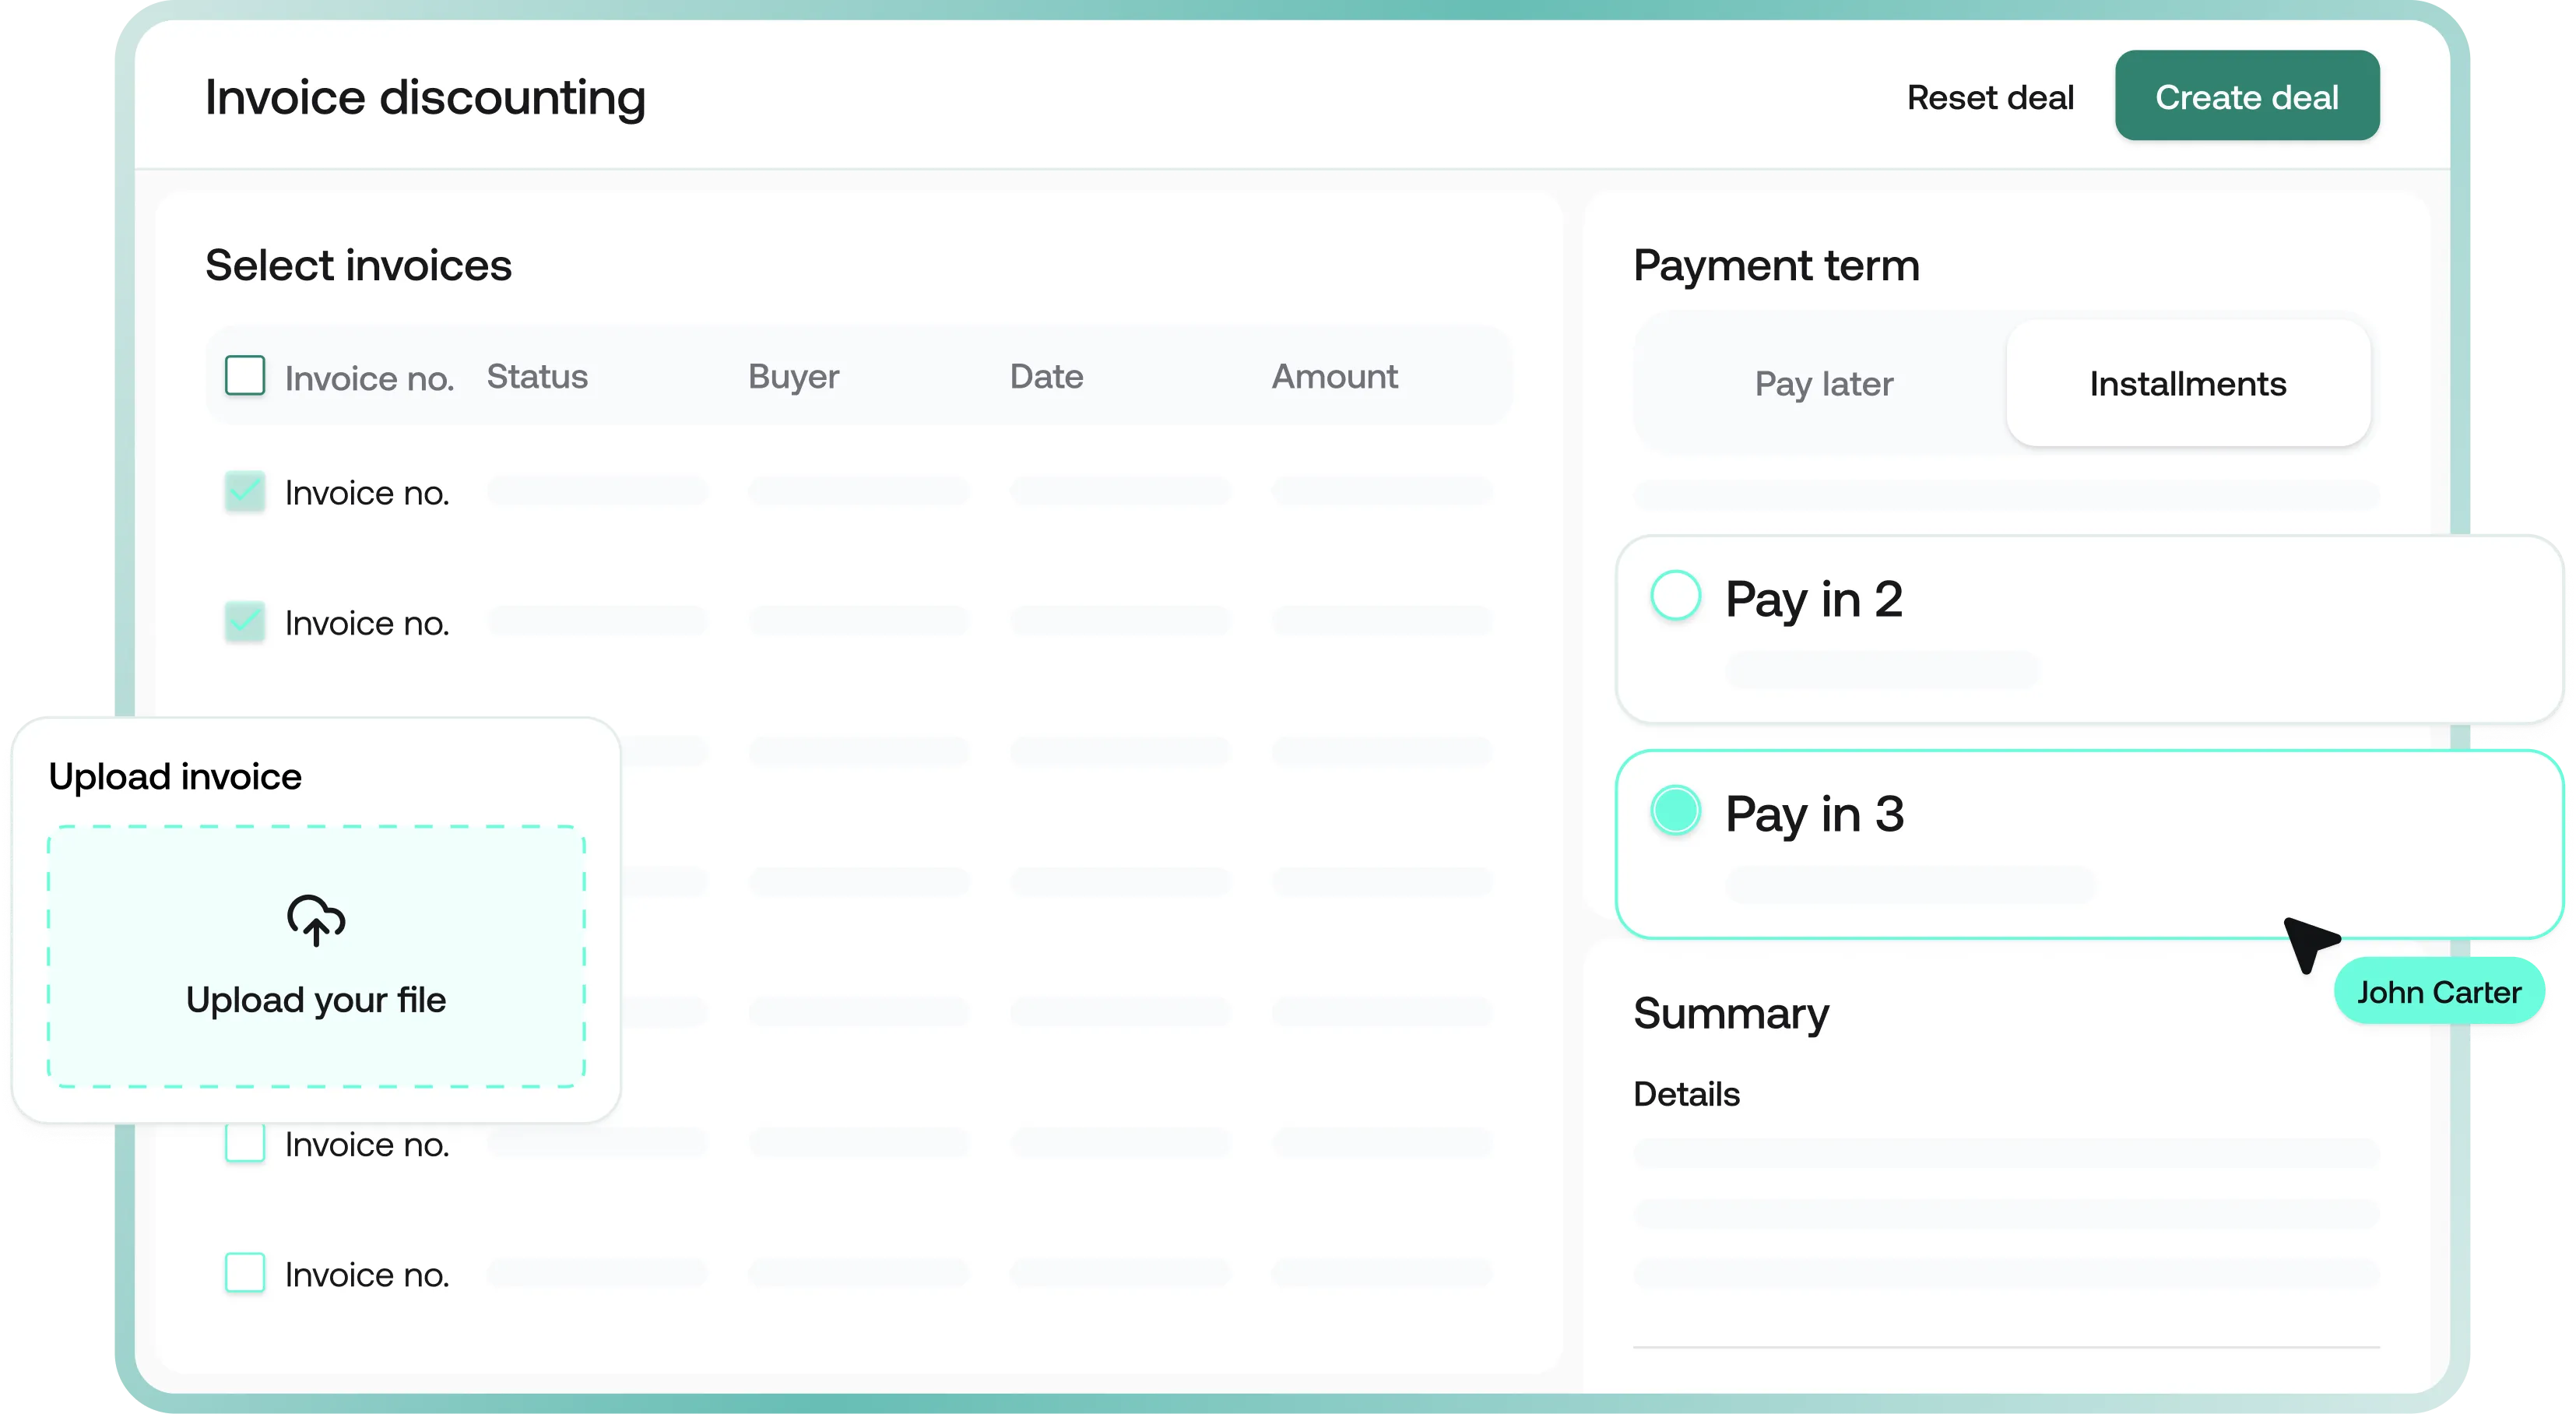
Task: Check the bottom invoice row checkbox
Action: [x=245, y=1273]
